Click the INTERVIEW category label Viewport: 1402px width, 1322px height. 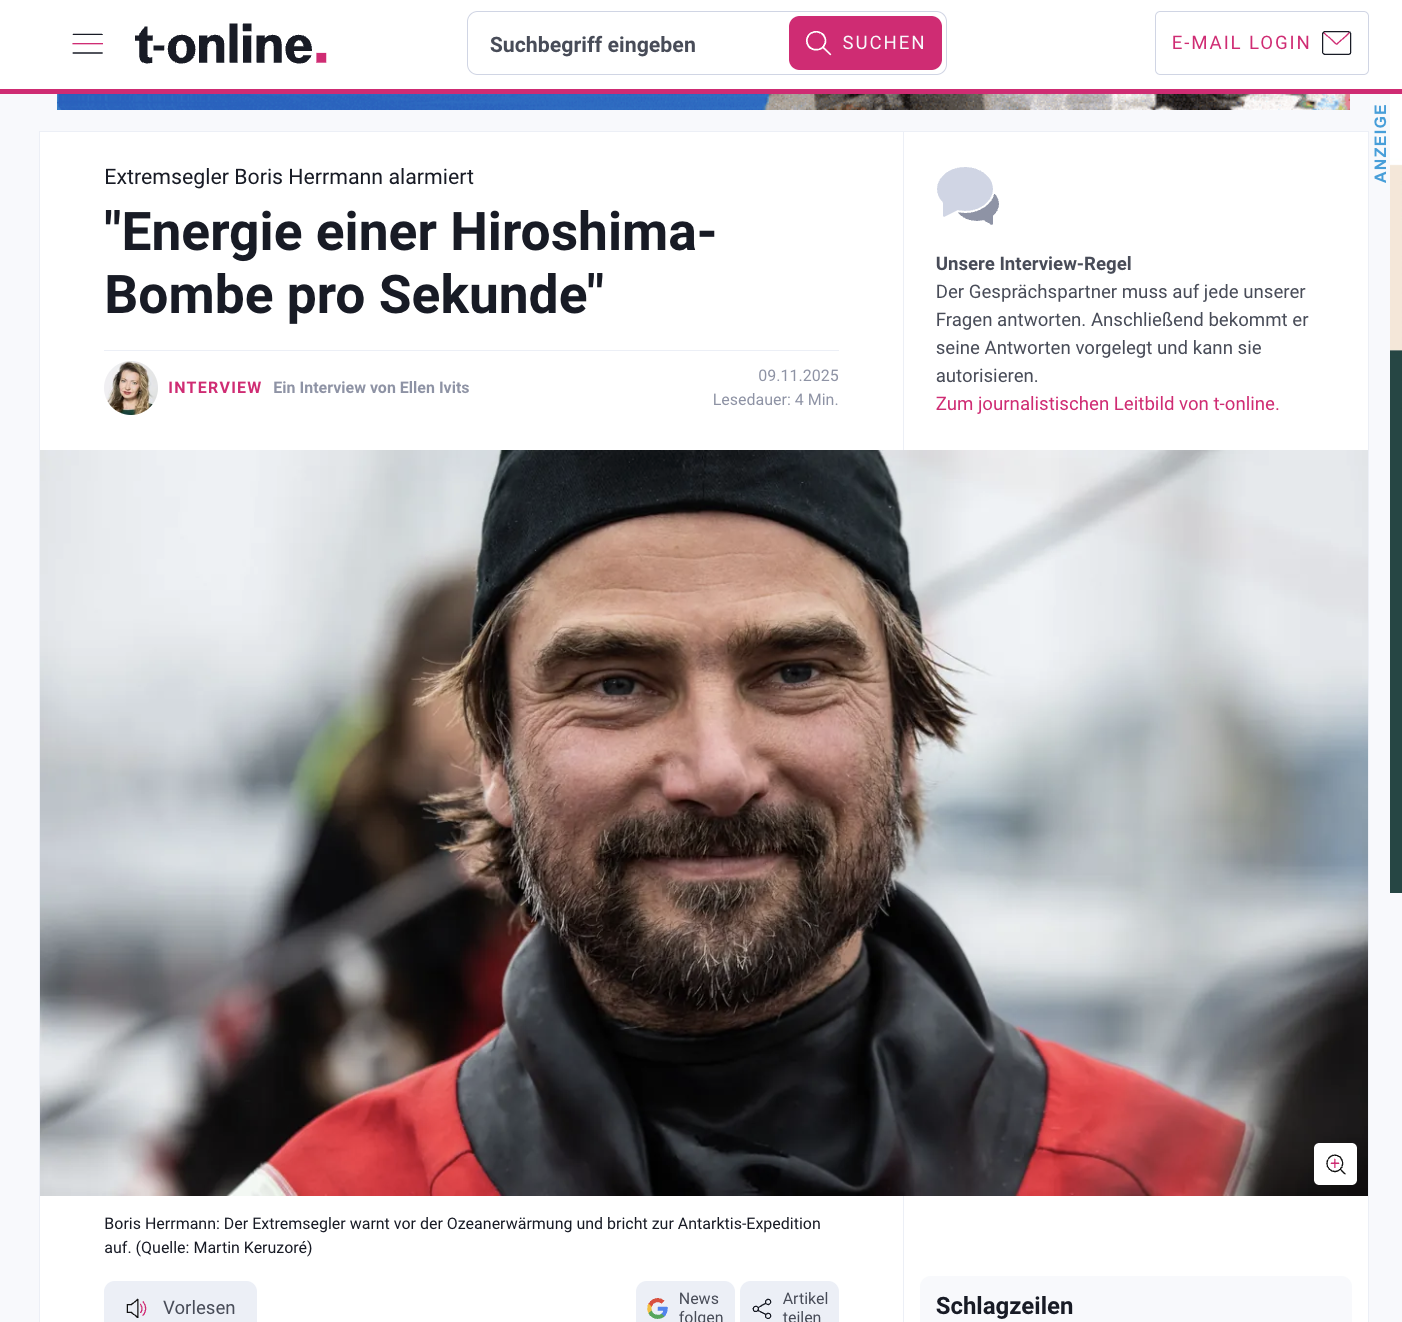[x=215, y=388]
